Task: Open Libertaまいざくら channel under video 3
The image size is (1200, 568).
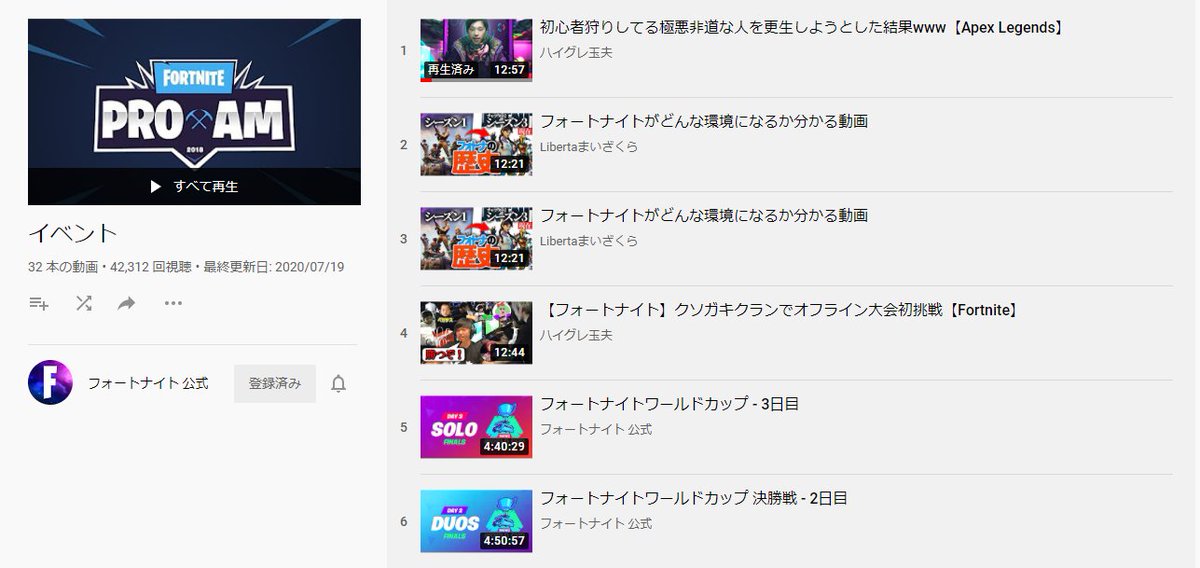Action: (x=589, y=241)
